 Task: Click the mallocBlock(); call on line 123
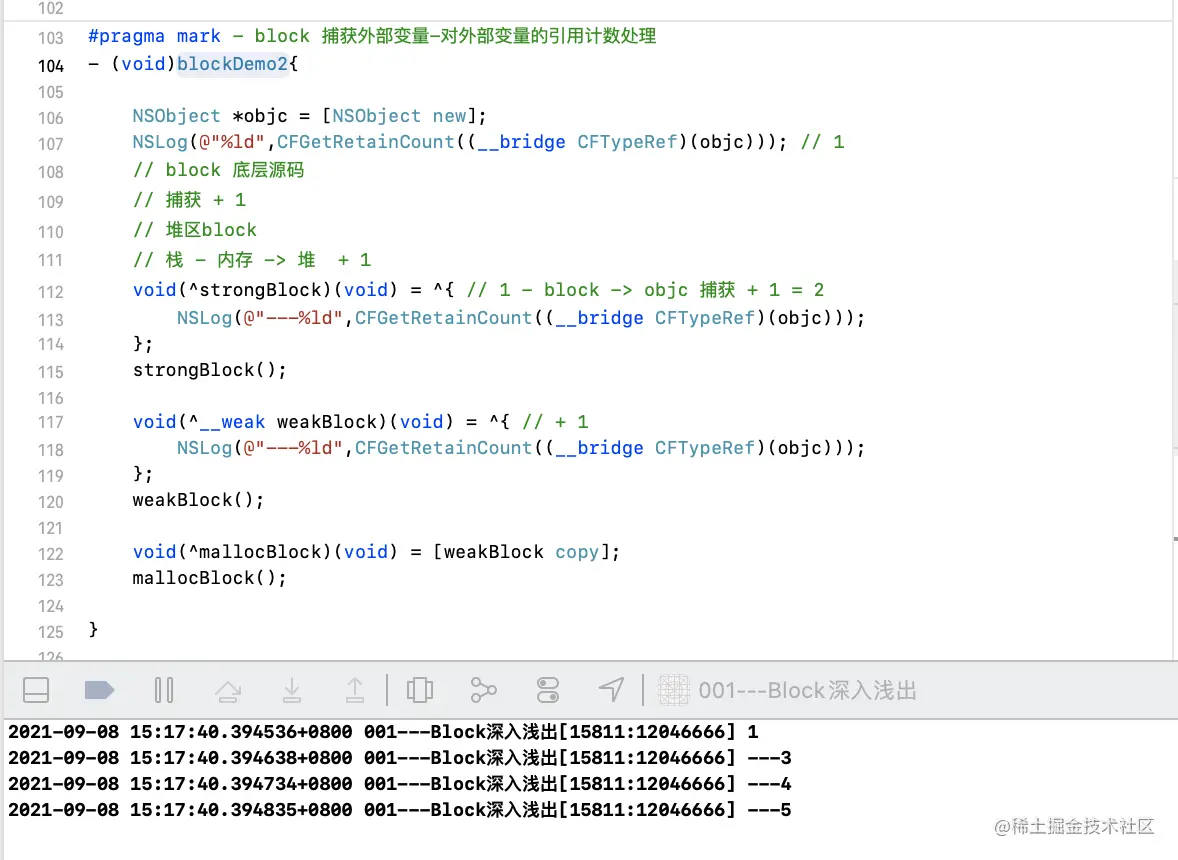(210, 578)
